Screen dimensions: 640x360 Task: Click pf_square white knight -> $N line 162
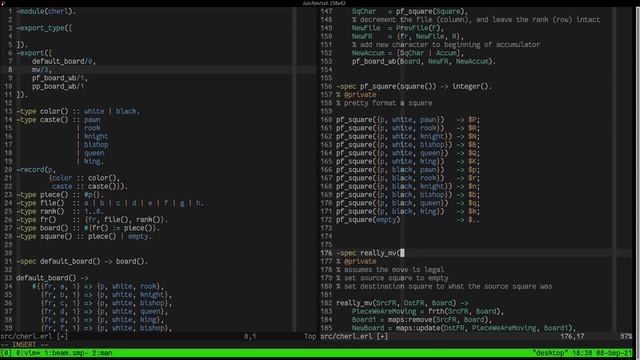[x=408, y=136]
